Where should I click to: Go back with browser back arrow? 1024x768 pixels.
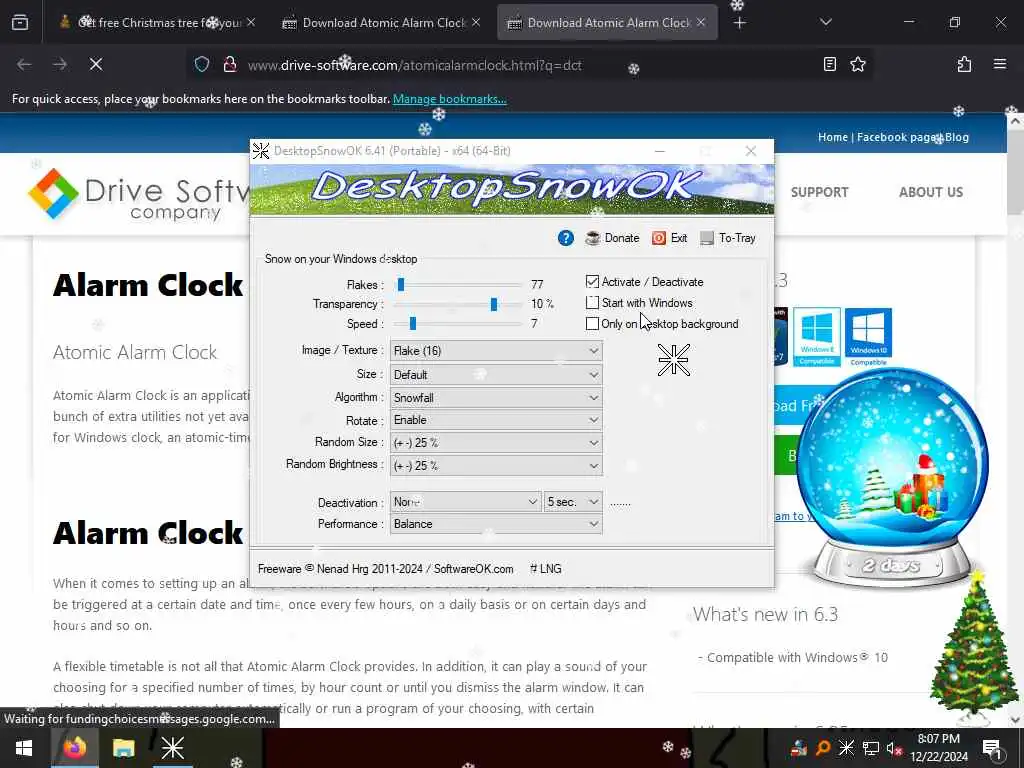coord(24,64)
